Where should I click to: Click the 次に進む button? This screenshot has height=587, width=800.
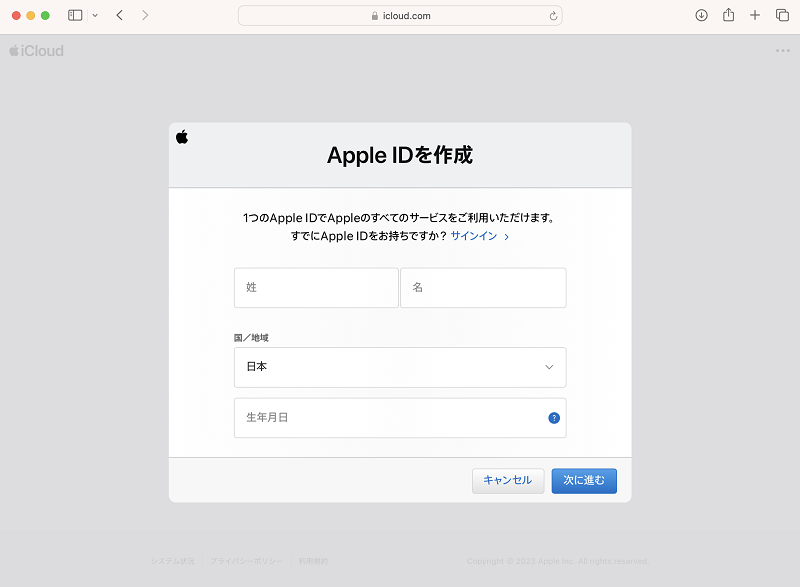[584, 481]
